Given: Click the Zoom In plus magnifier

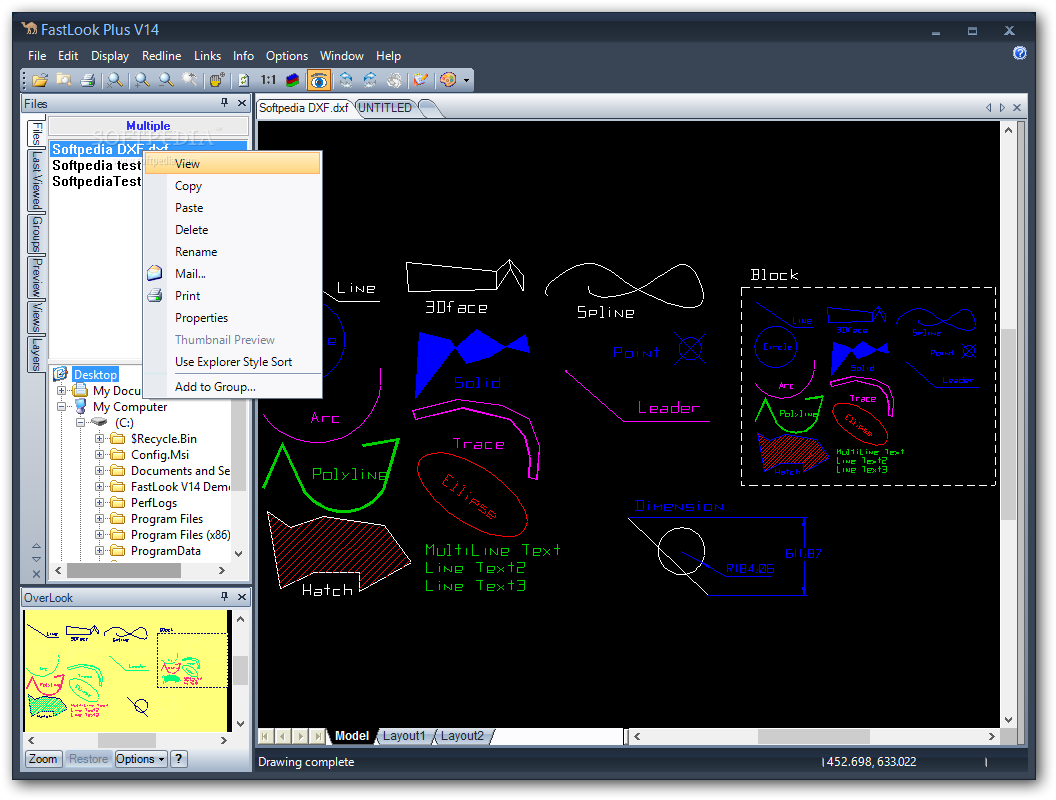Looking at the screenshot, I should point(142,80).
